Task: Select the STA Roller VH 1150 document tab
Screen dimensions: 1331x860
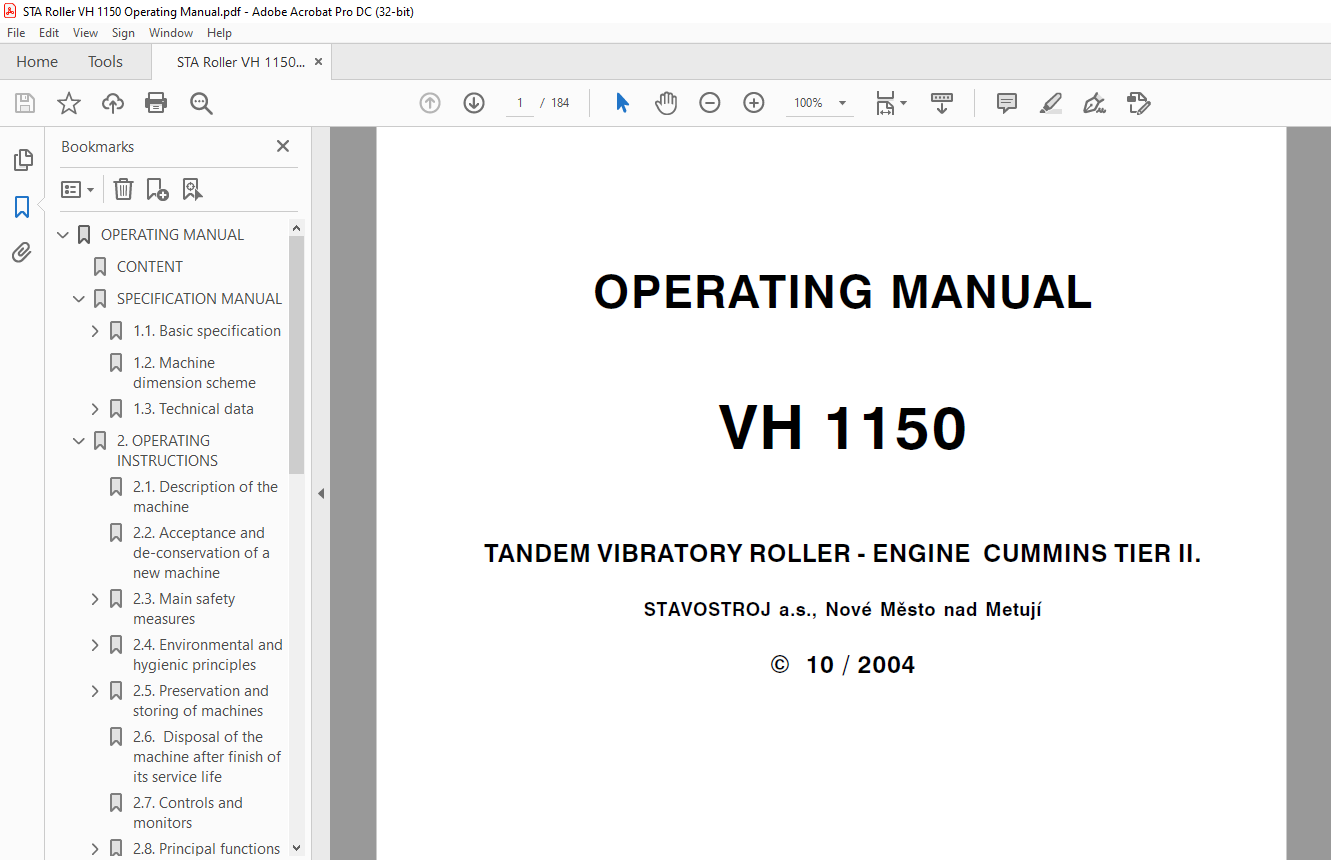Action: pos(240,62)
